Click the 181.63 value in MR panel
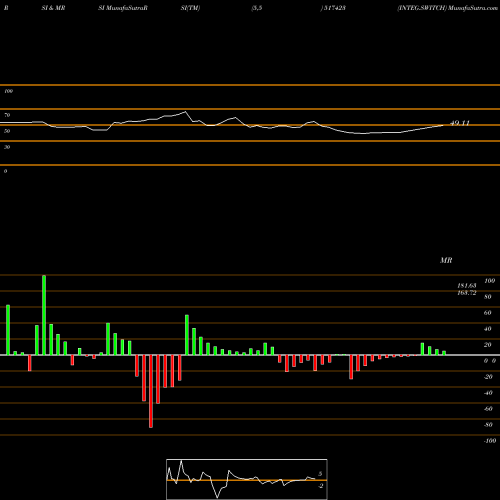The width and height of the screenshot is (500, 500). (x=467, y=286)
